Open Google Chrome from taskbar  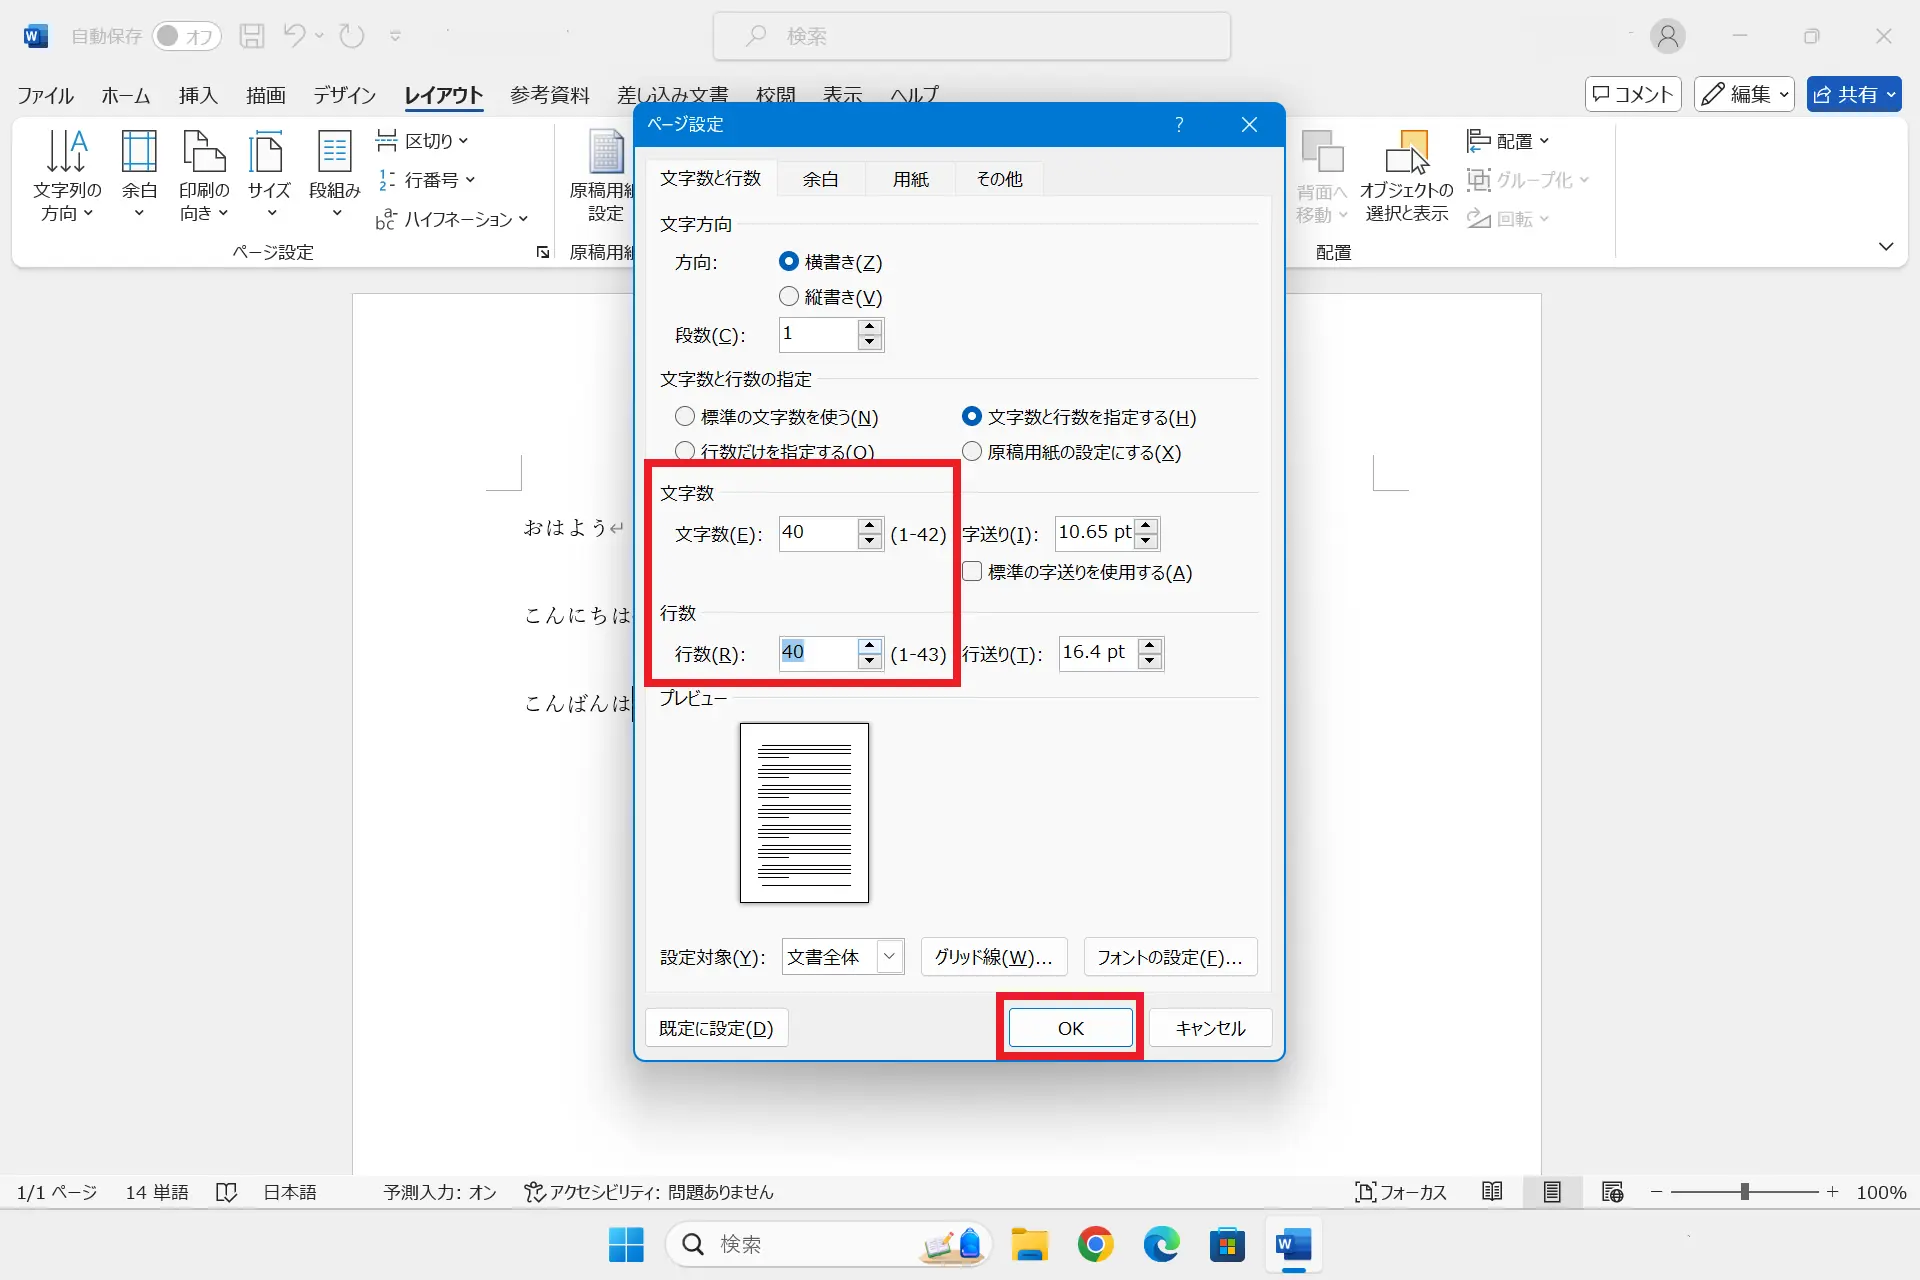pos(1095,1244)
